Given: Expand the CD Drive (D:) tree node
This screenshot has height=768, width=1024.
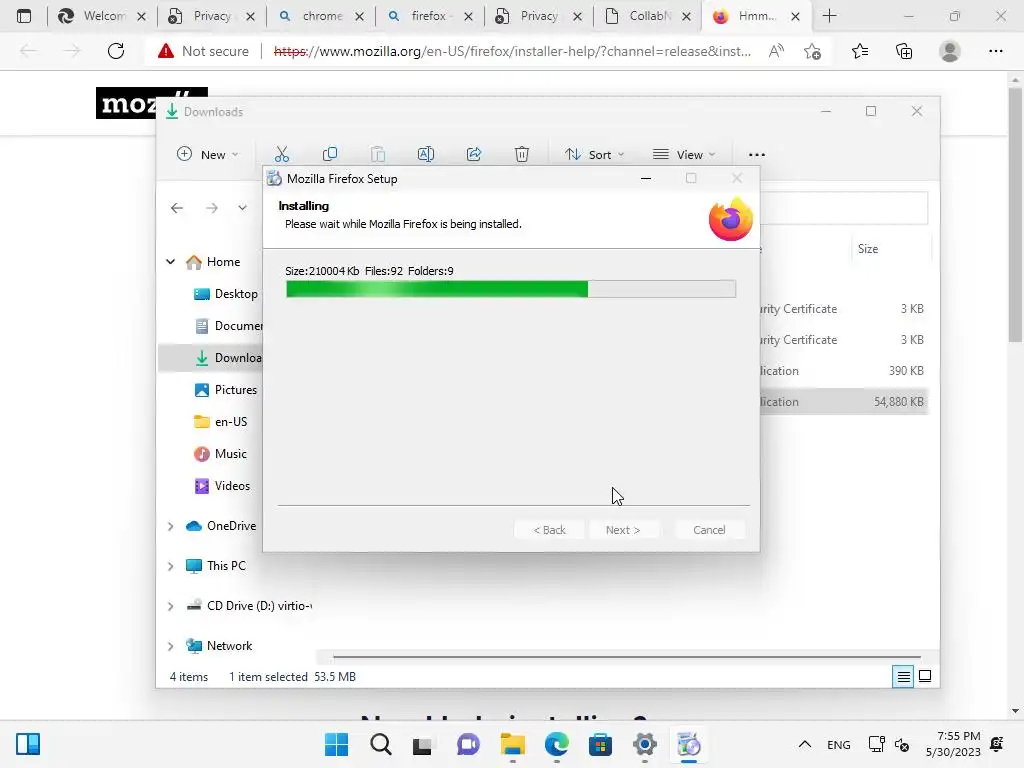Looking at the screenshot, I should (170, 606).
